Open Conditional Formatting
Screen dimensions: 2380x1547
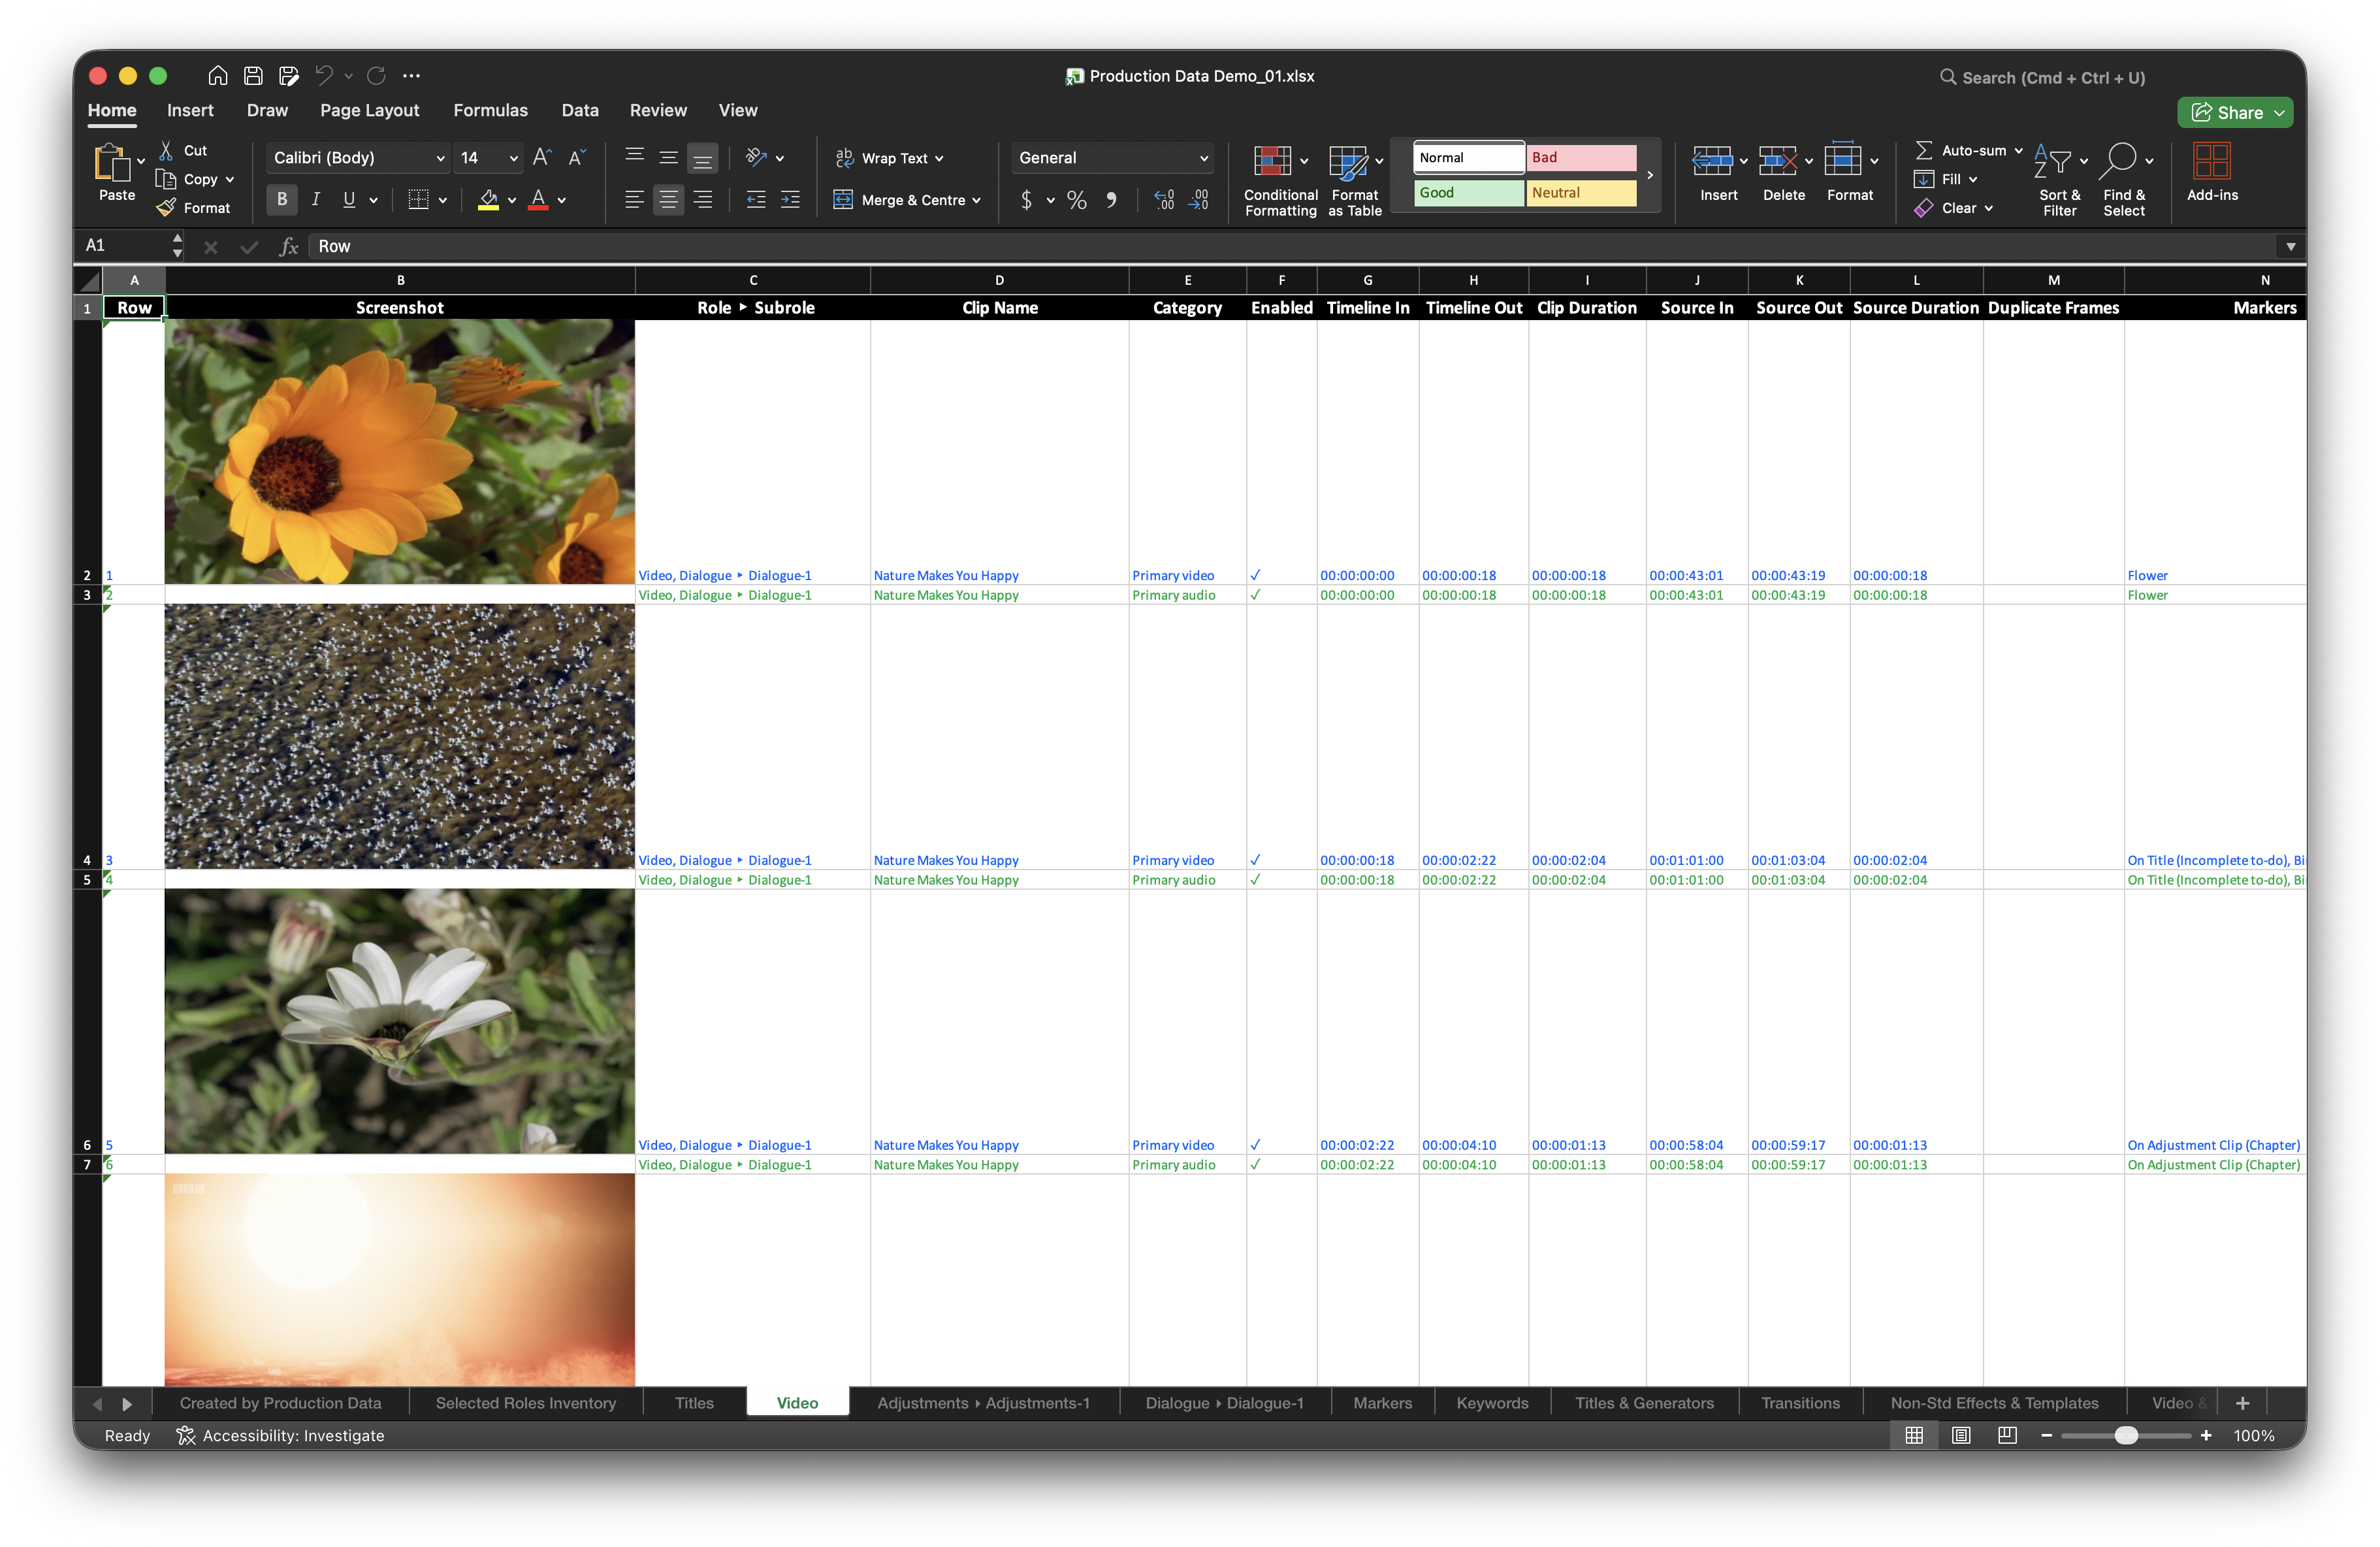coord(1280,180)
